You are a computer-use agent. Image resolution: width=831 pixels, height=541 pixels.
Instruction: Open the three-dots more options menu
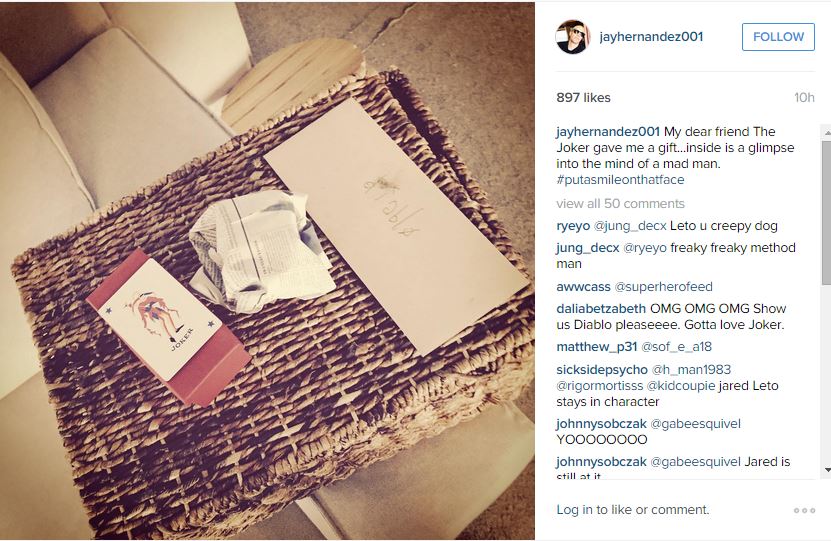point(804,510)
